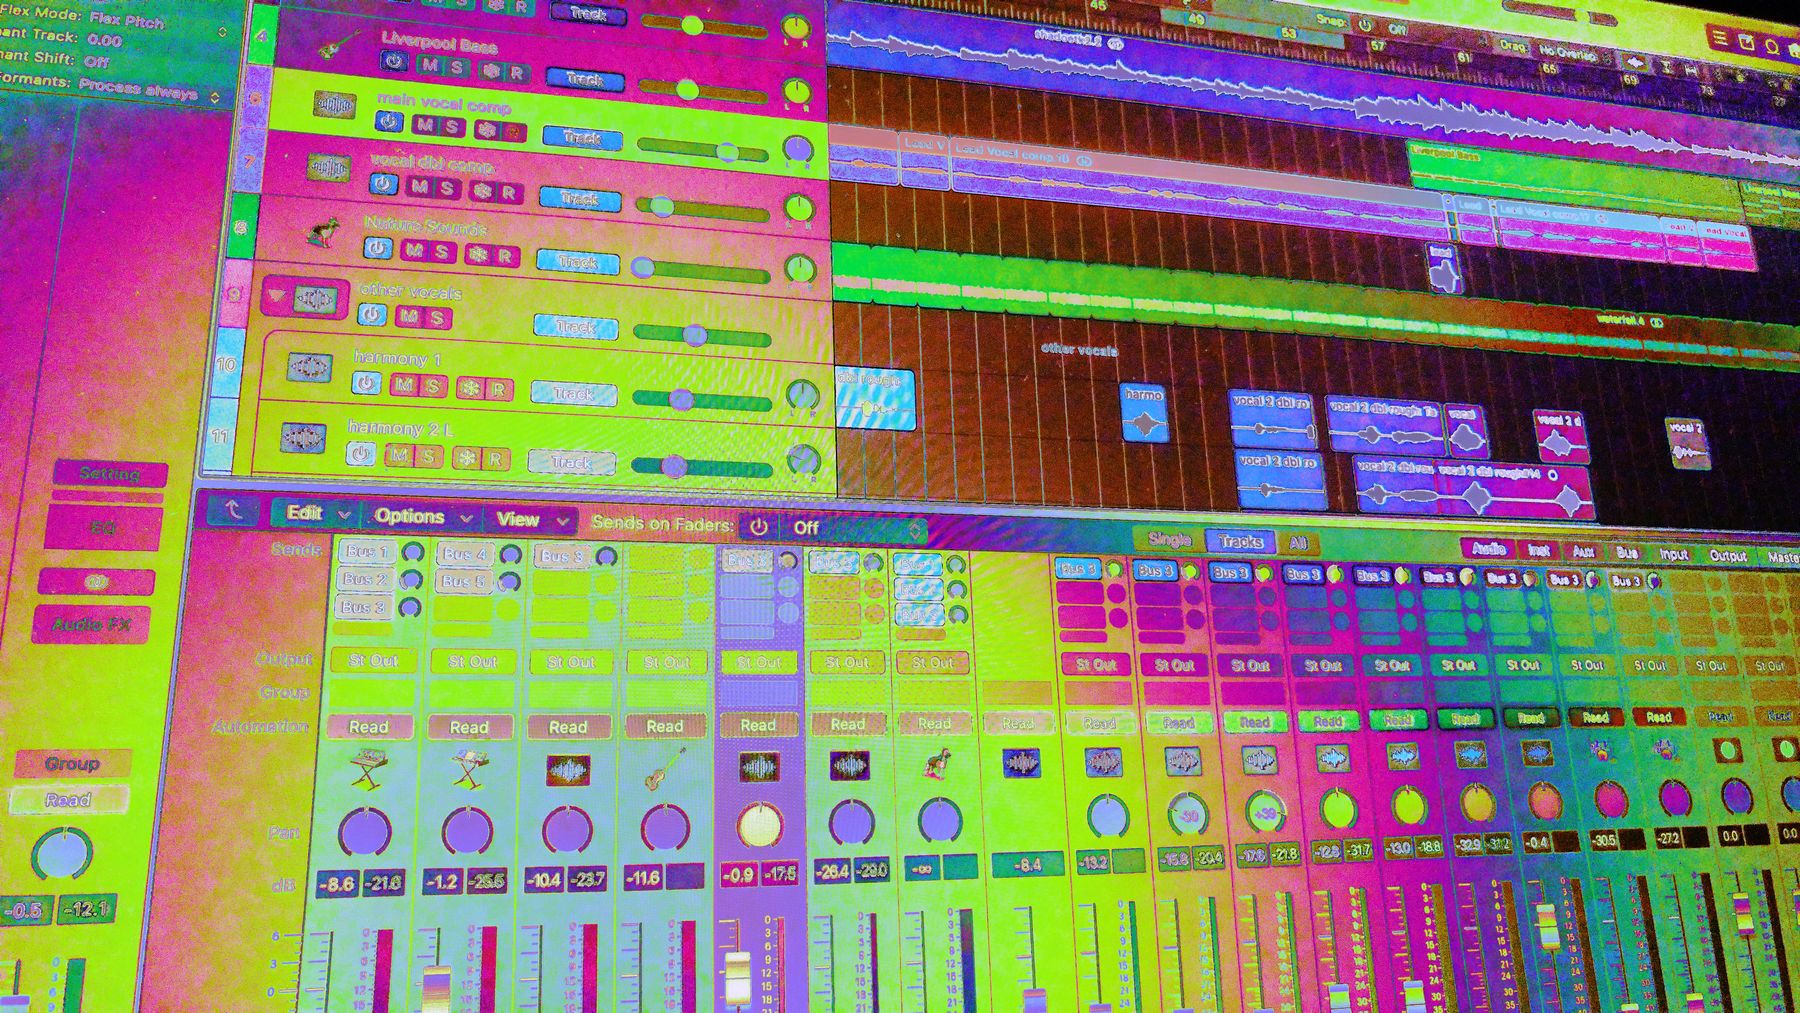Click the track icon of harmony 2 L
The width and height of the screenshot is (1800, 1013).
[303, 438]
